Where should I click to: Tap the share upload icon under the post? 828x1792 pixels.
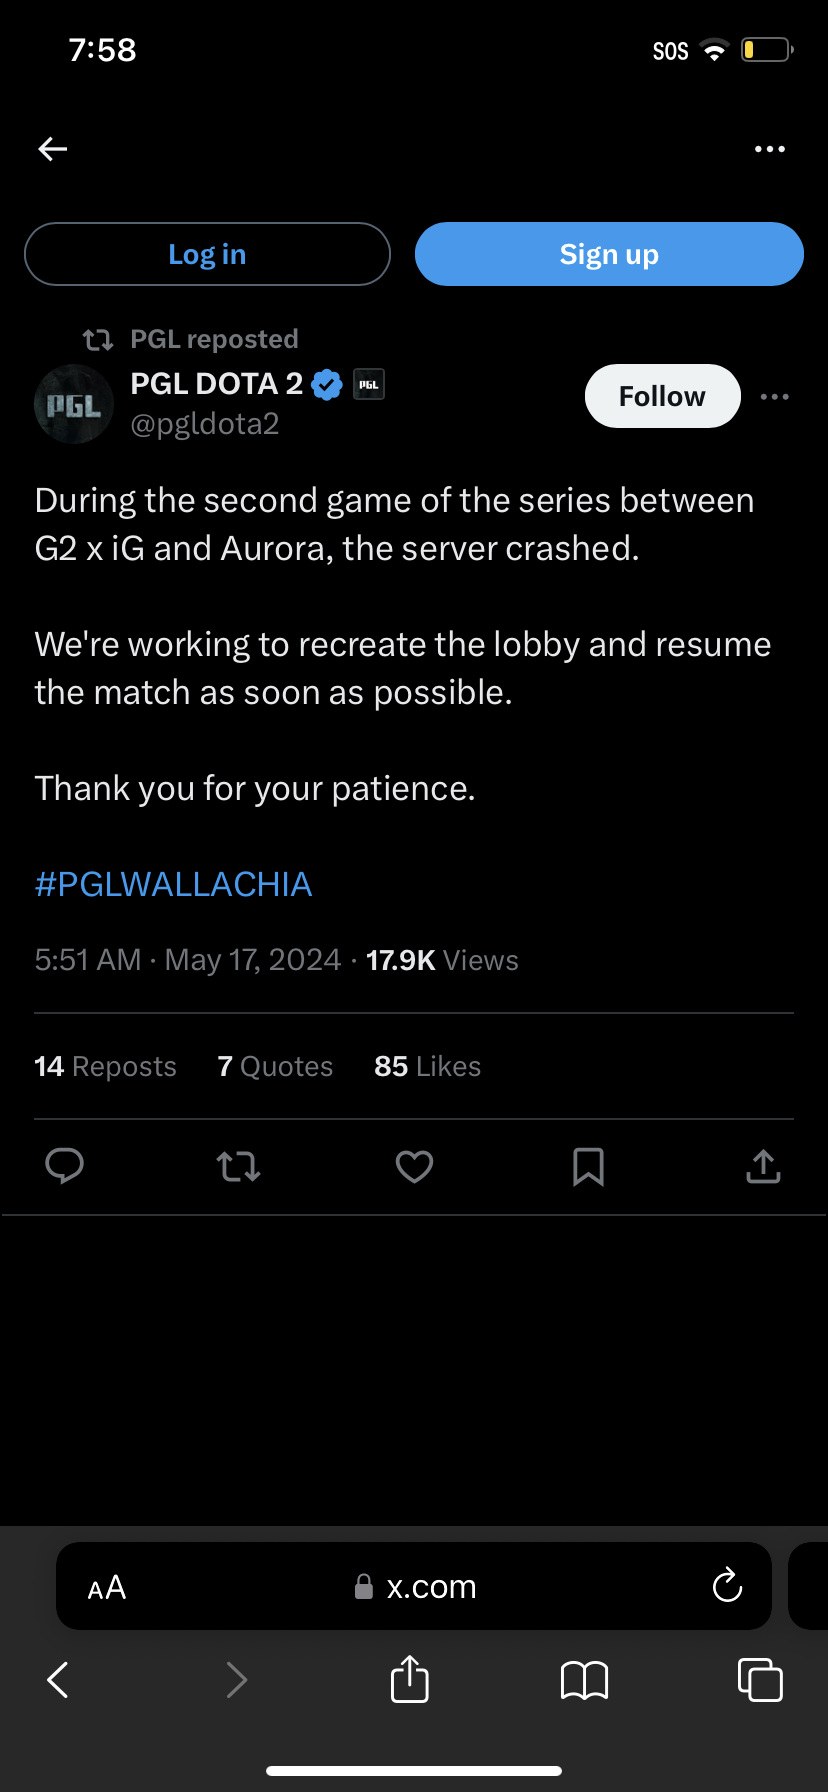point(763,1166)
